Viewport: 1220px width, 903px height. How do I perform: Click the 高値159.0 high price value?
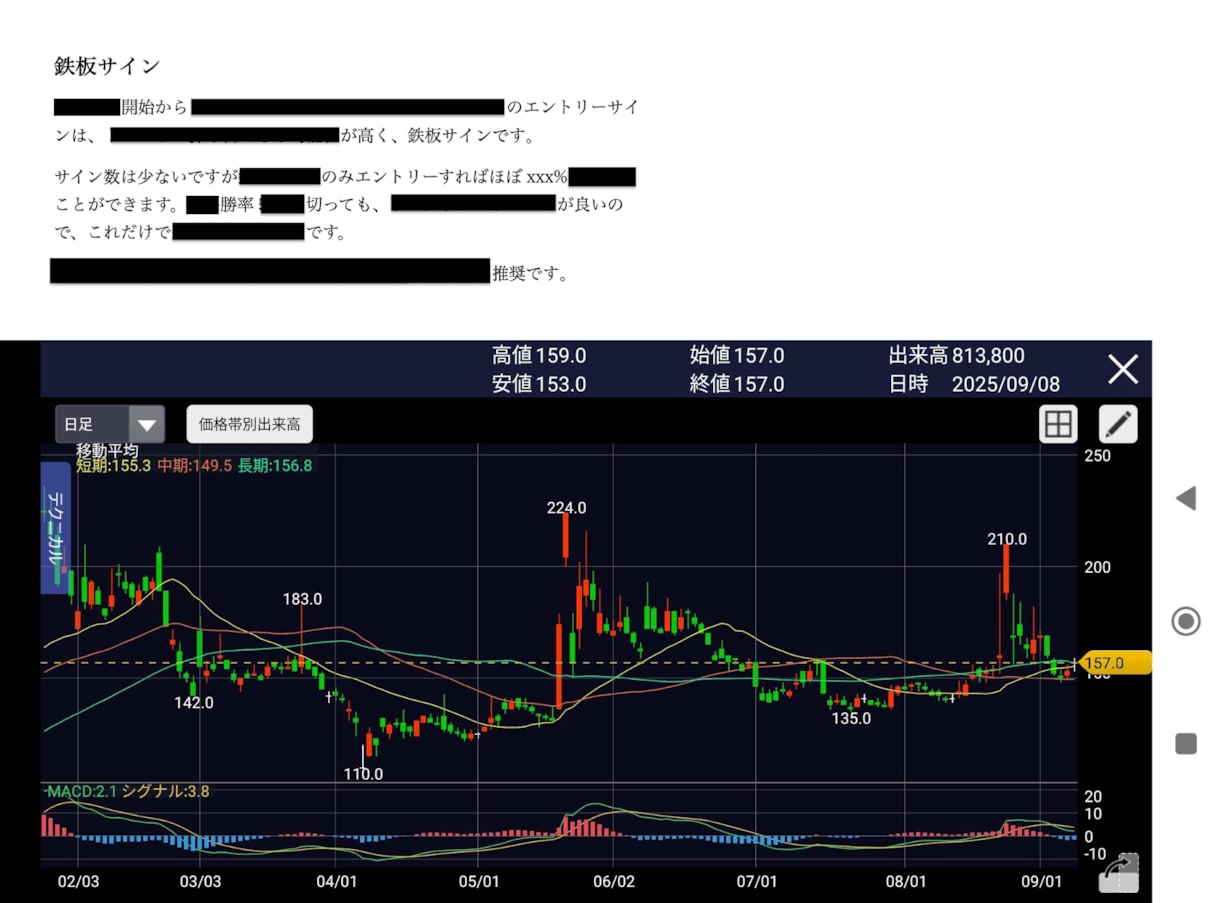(539, 356)
